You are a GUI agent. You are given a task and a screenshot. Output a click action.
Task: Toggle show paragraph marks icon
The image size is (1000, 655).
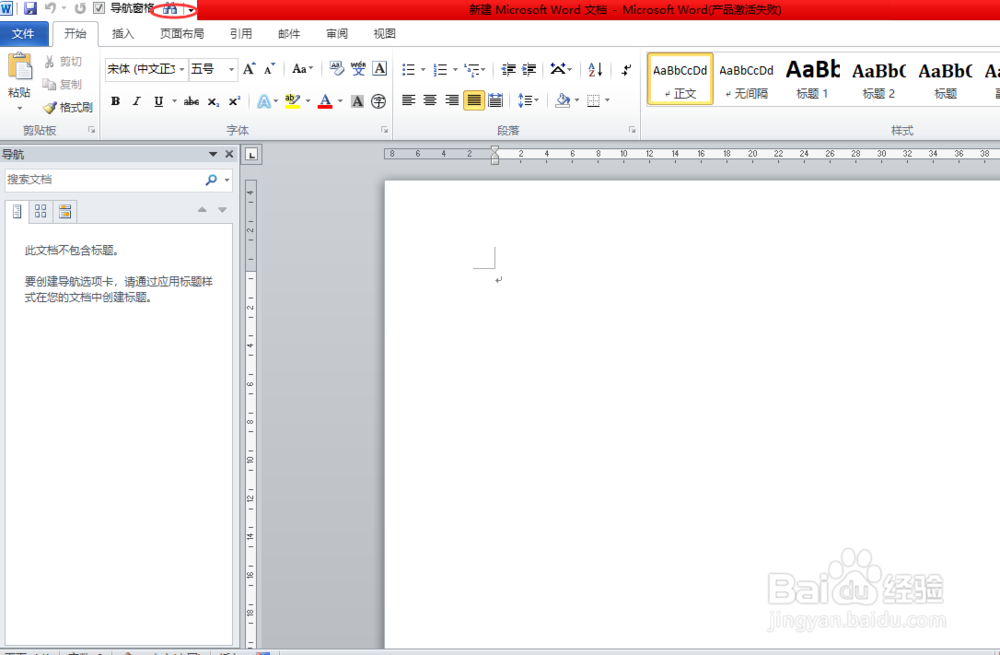(x=626, y=69)
